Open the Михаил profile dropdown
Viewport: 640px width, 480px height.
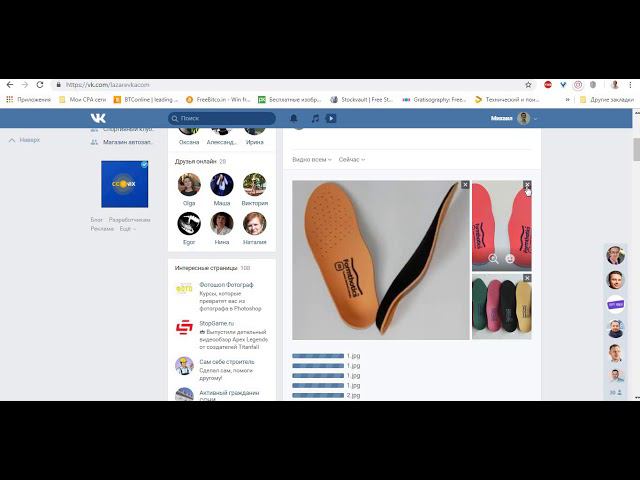pyautogui.click(x=514, y=118)
